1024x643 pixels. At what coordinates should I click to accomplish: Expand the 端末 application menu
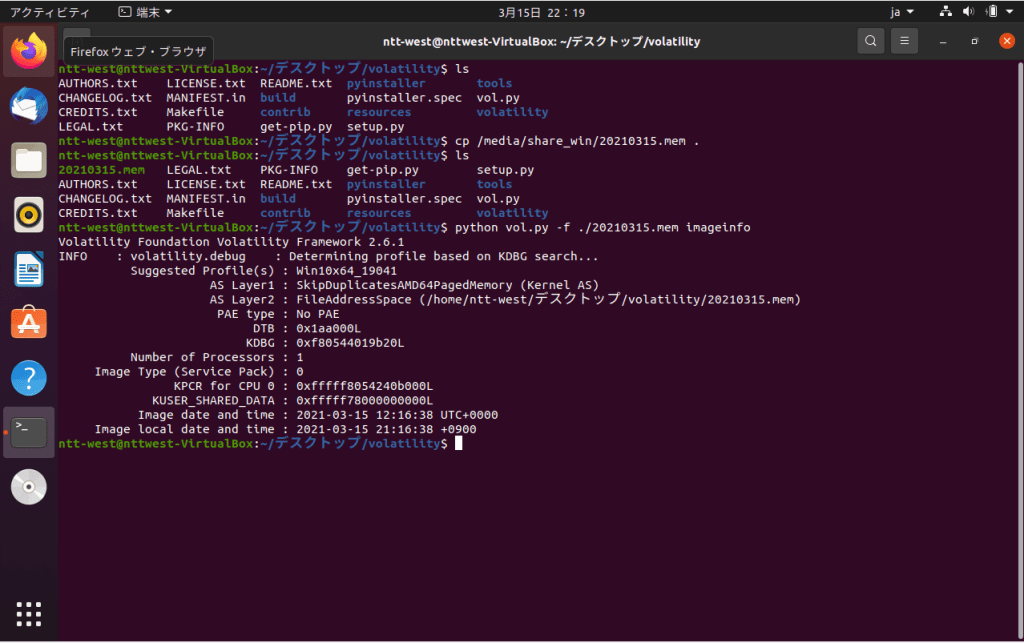click(145, 12)
